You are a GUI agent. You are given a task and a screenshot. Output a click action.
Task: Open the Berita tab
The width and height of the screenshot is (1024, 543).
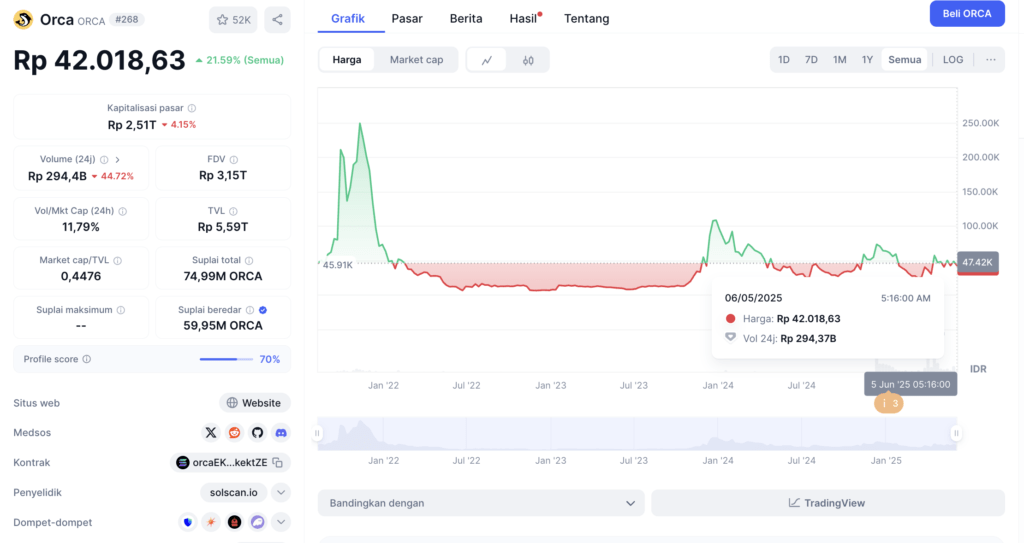point(466,18)
